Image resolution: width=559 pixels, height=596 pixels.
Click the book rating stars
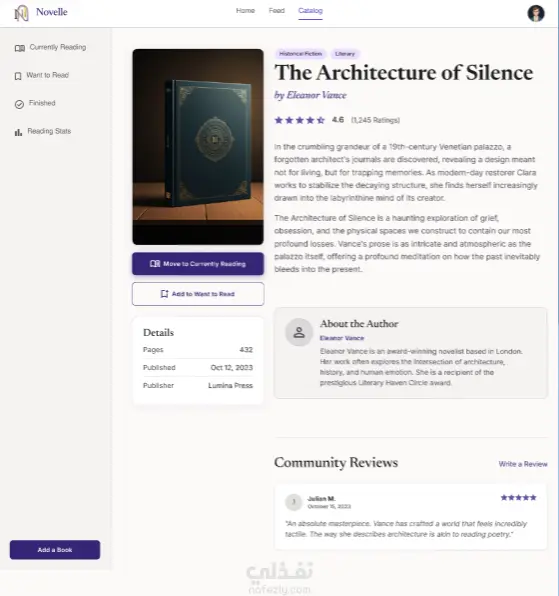pyautogui.click(x=299, y=120)
